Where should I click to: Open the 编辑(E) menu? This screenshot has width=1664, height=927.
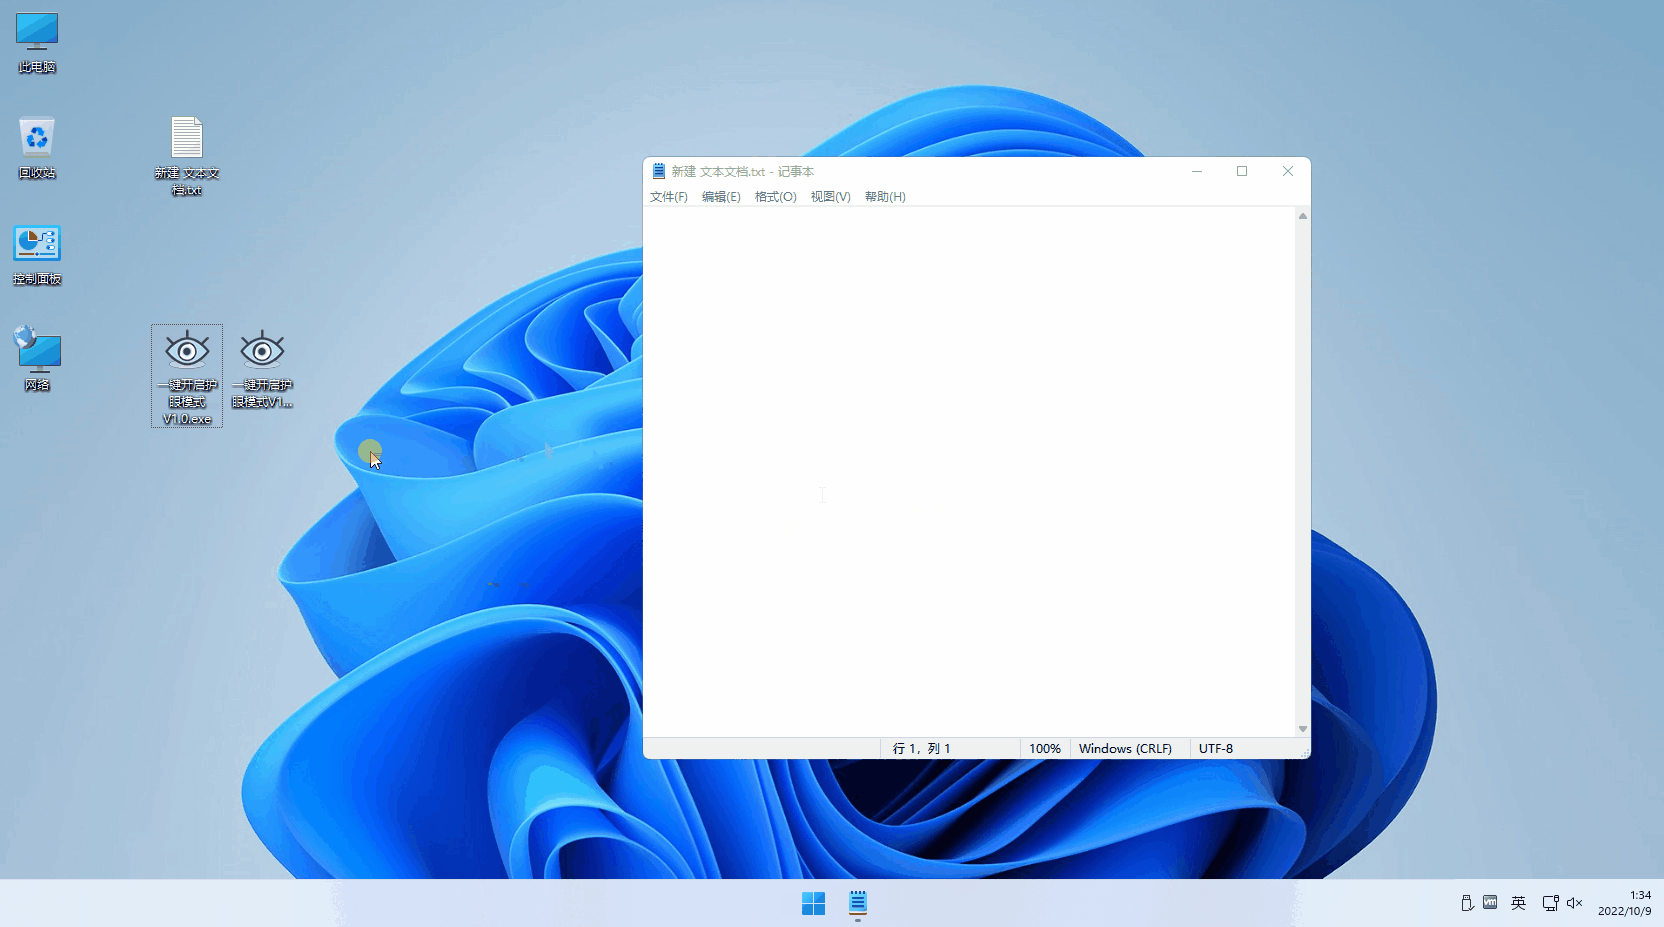(x=722, y=196)
